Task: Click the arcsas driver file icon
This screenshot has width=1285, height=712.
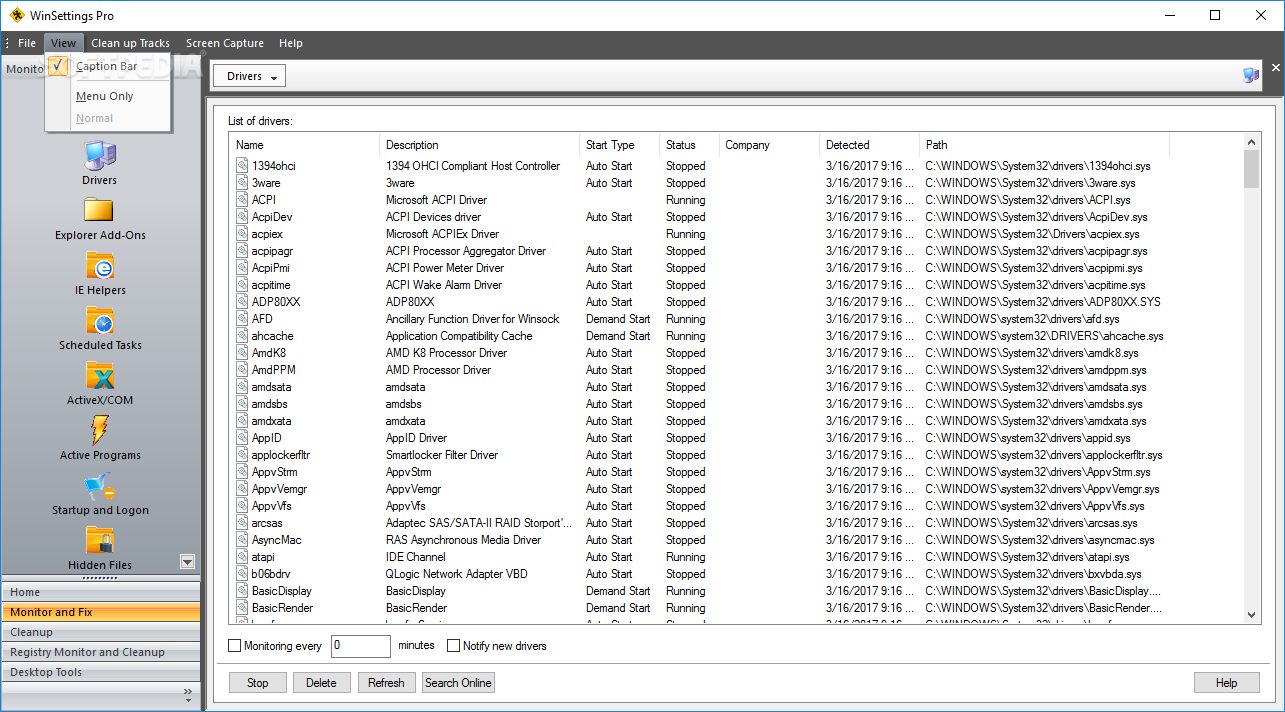Action: [242, 523]
